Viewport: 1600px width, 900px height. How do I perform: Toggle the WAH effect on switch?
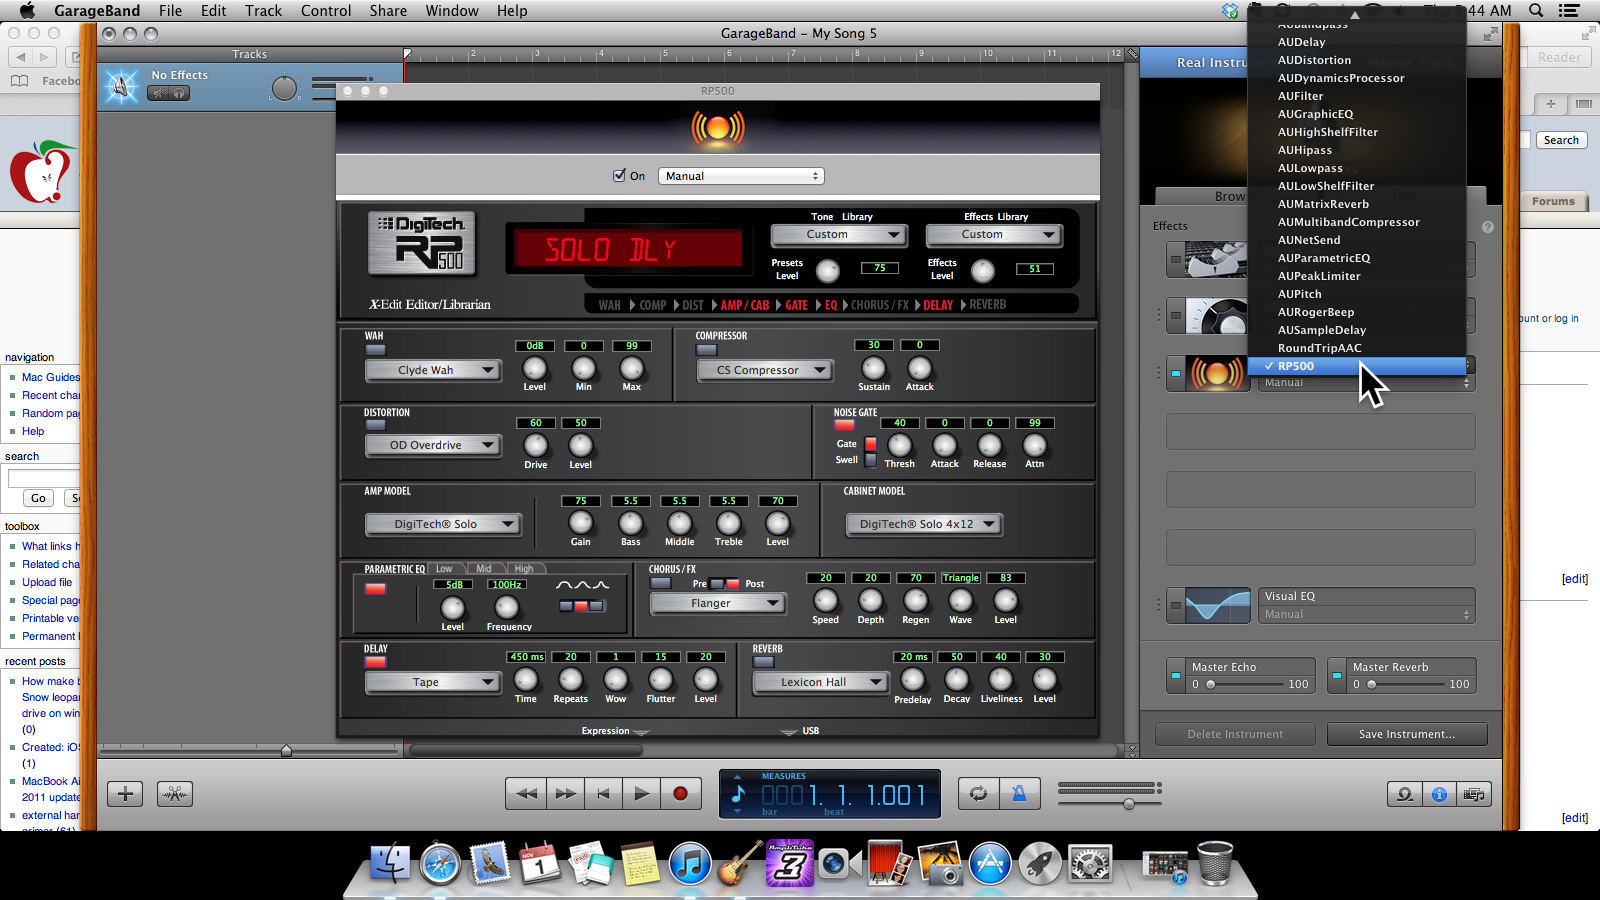376,350
